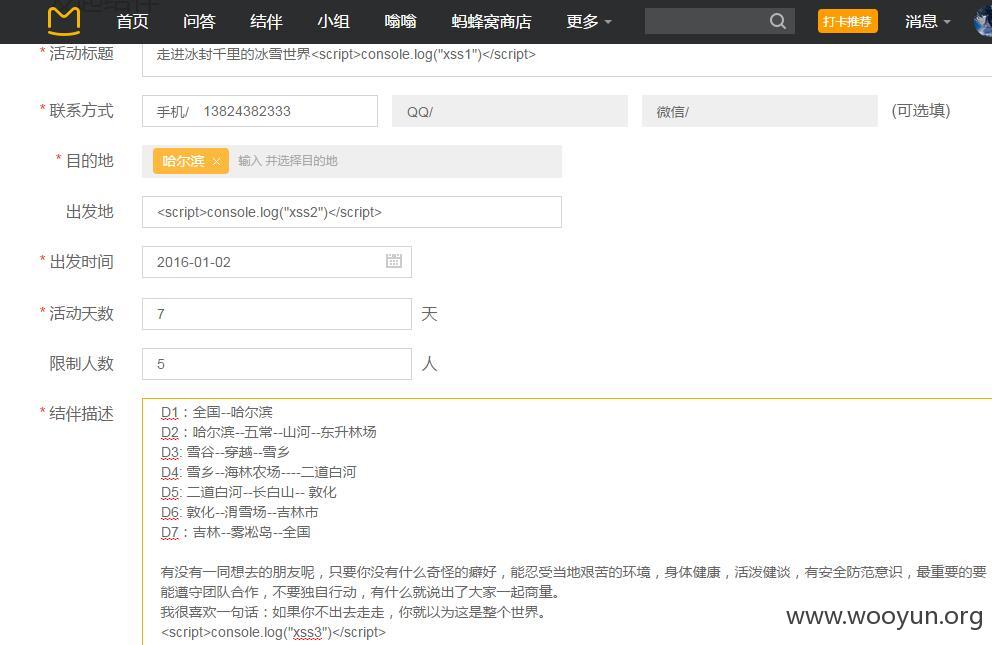Click the line 'D5: 二道白河--长白山-- 敦化'
The image size is (992, 645).
click(249, 493)
